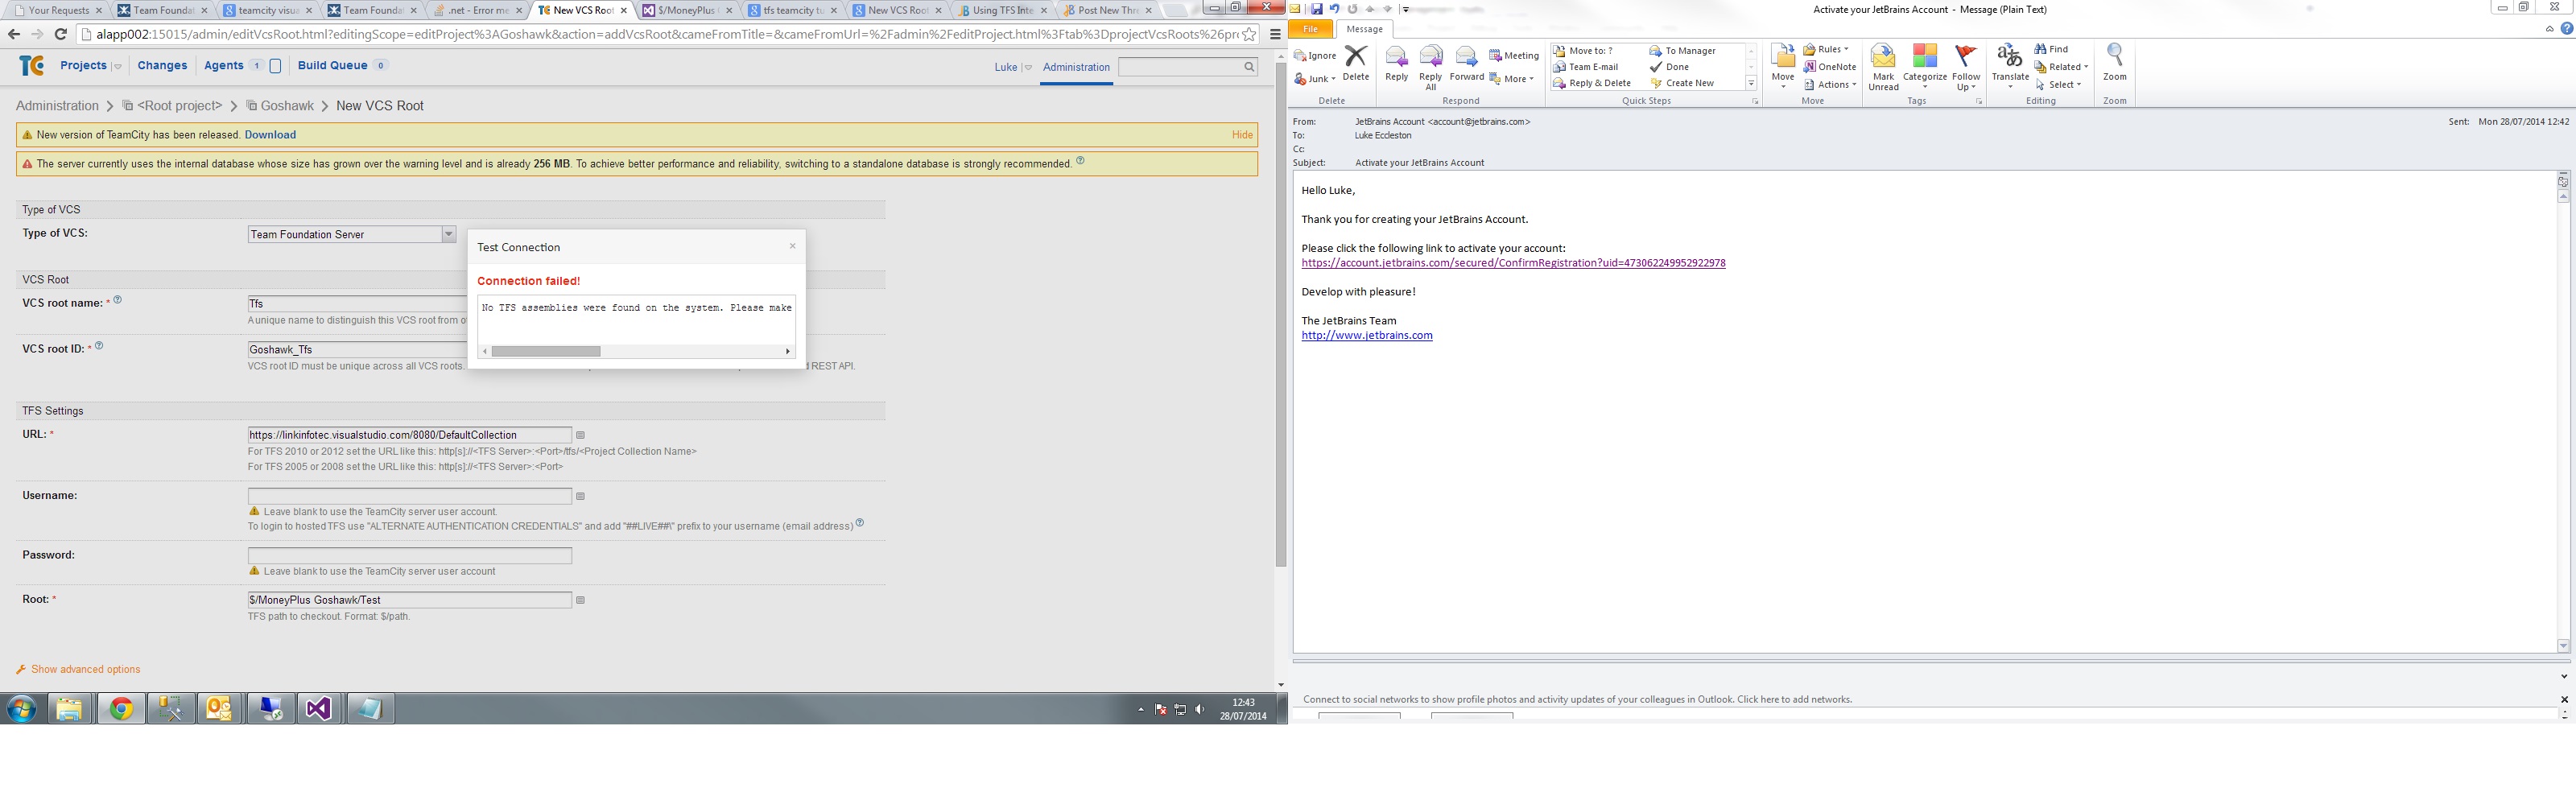The height and width of the screenshot is (792, 2576).
Task: Open the Changes tab in TeamCity
Action: pyautogui.click(x=162, y=66)
